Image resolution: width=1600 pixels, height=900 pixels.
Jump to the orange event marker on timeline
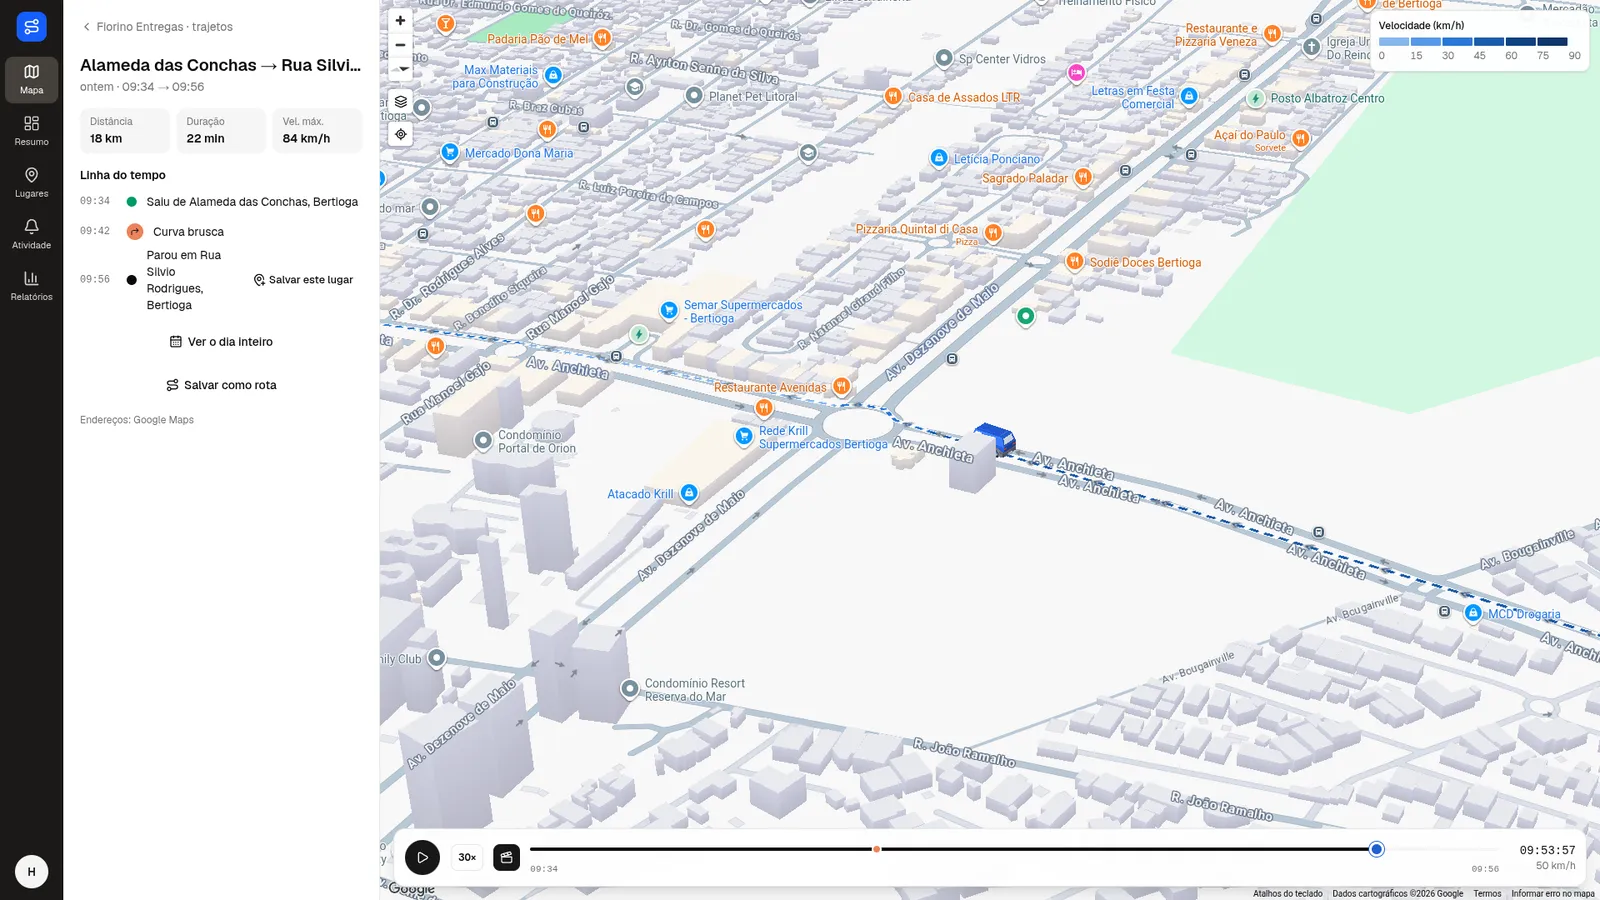(x=876, y=849)
